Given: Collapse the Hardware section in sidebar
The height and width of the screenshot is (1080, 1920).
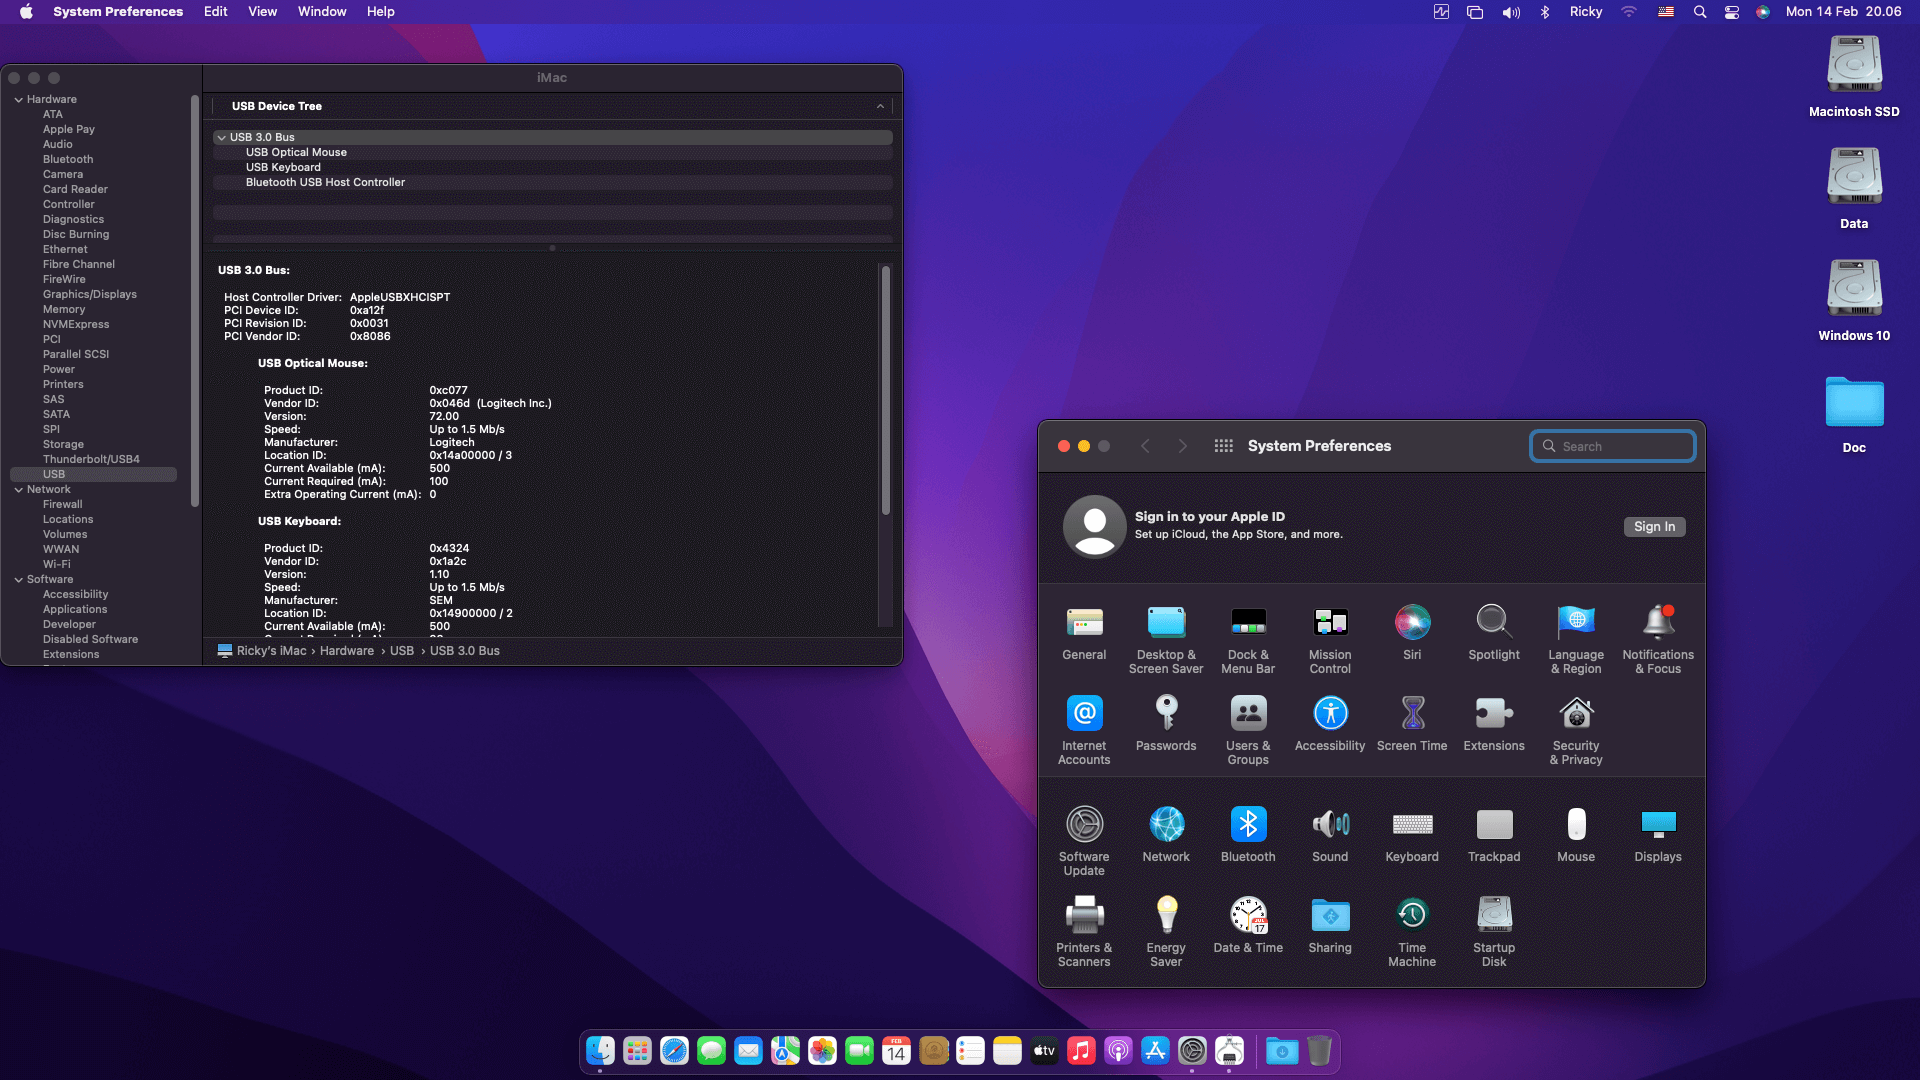Looking at the screenshot, I should 18,100.
